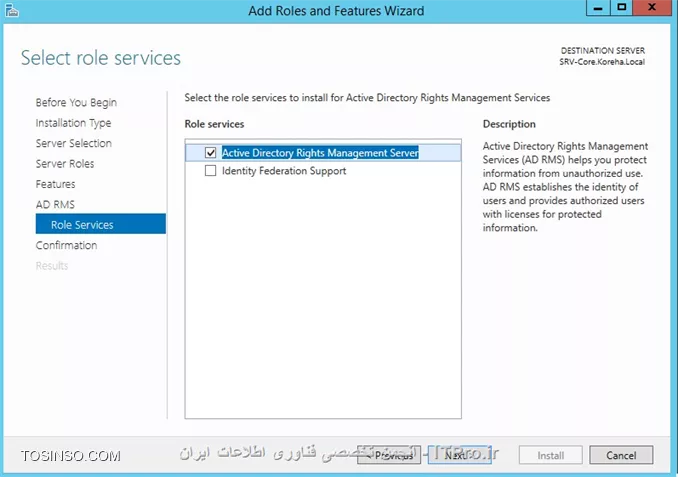Click the SRV-Core.Koreha.Local destination server text
Screen dimensions: 678x477
[602, 62]
